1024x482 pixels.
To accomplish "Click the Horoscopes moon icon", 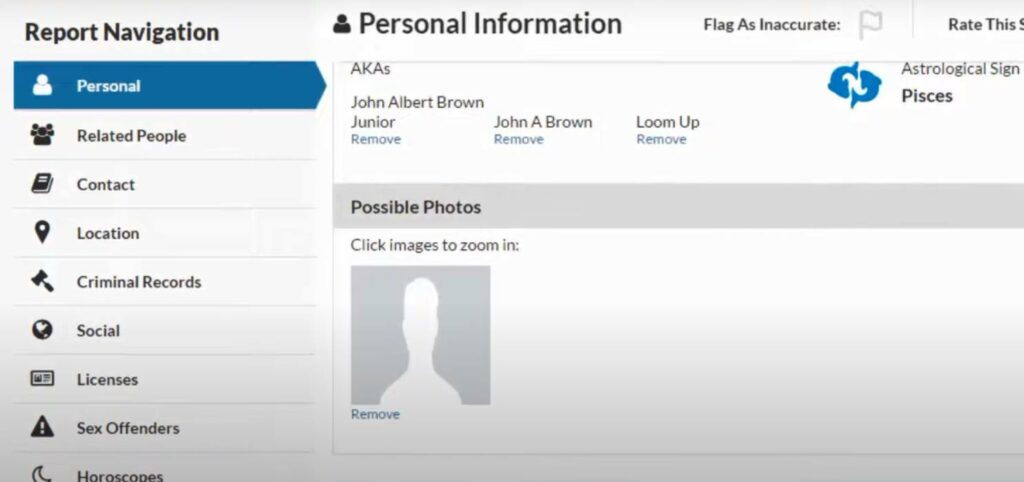I will click(x=42, y=474).
